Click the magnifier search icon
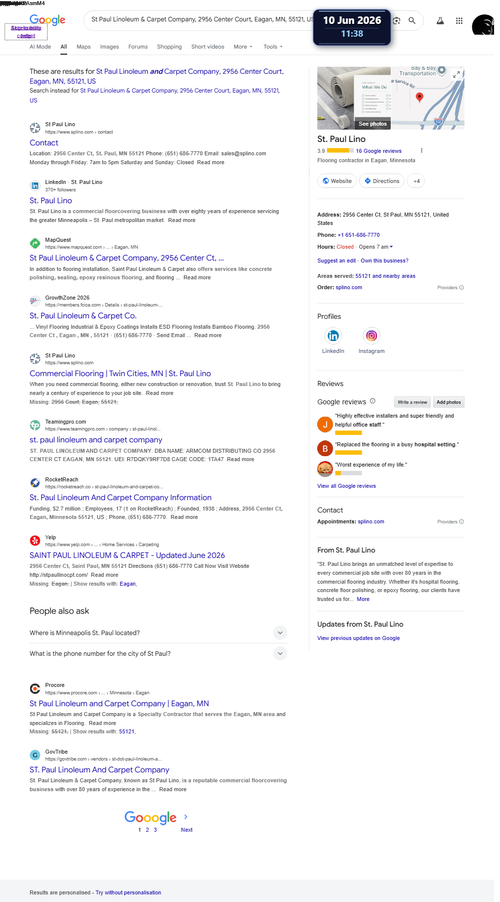This screenshot has width=500, height=902. click(x=412, y=21)
